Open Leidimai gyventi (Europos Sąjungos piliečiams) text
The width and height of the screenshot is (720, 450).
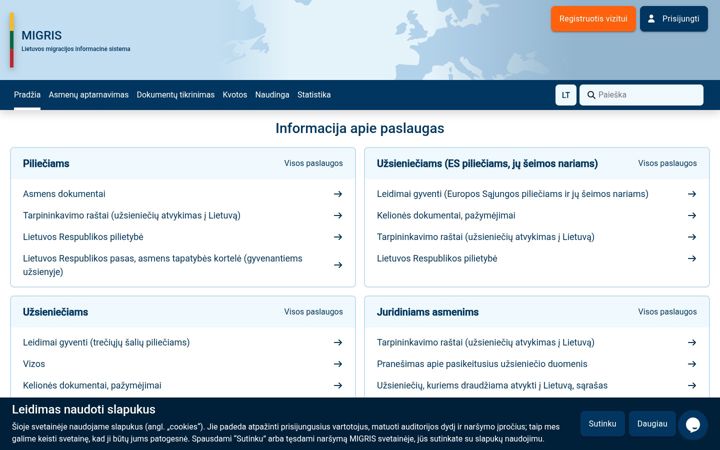513,194
